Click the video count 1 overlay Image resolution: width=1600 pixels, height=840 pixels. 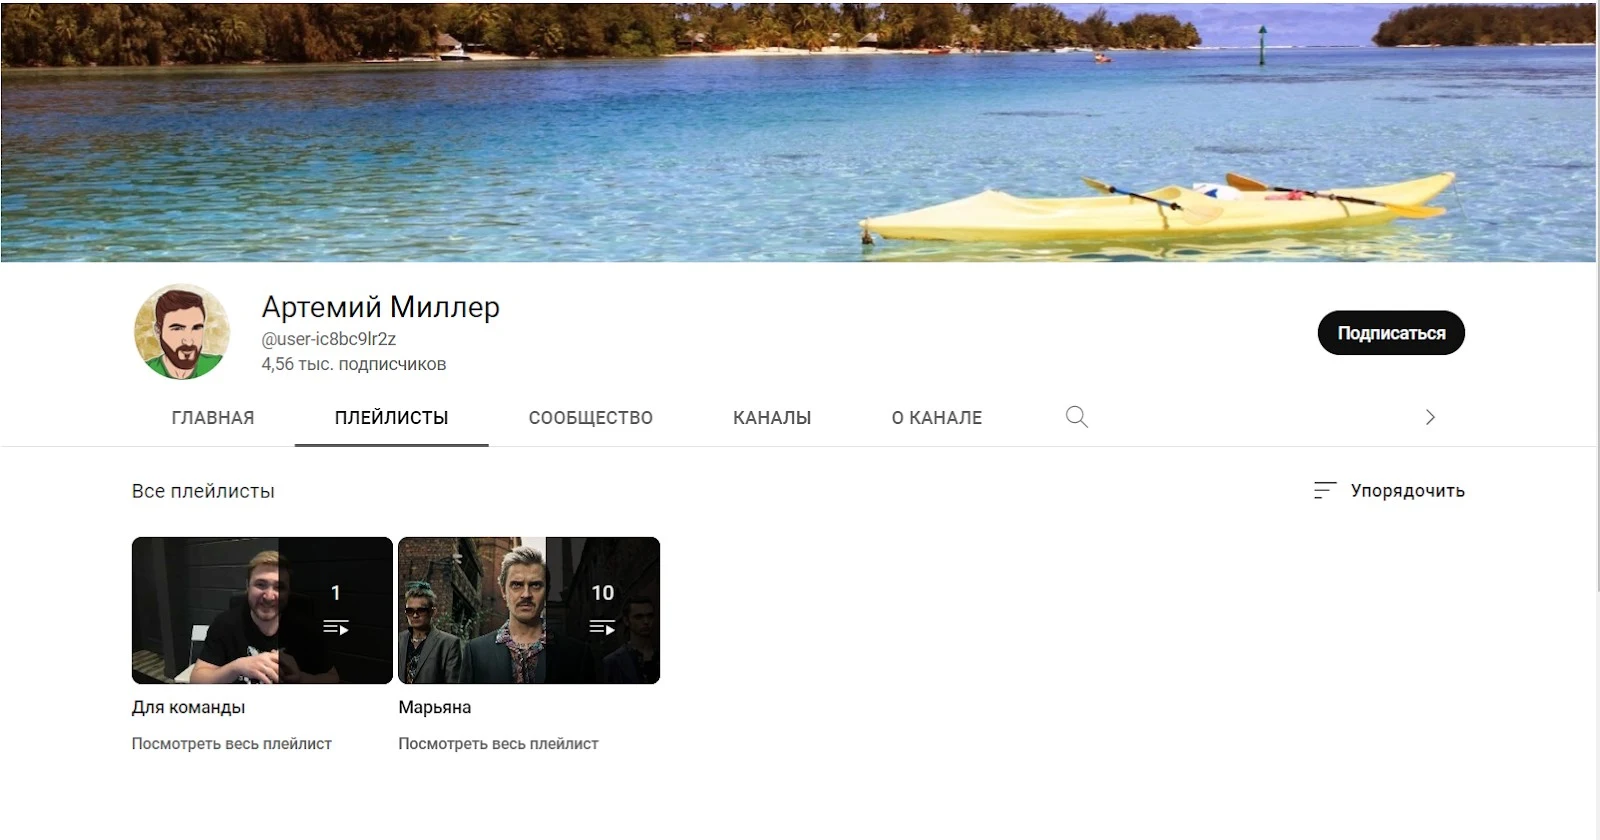tap(336, 593)
